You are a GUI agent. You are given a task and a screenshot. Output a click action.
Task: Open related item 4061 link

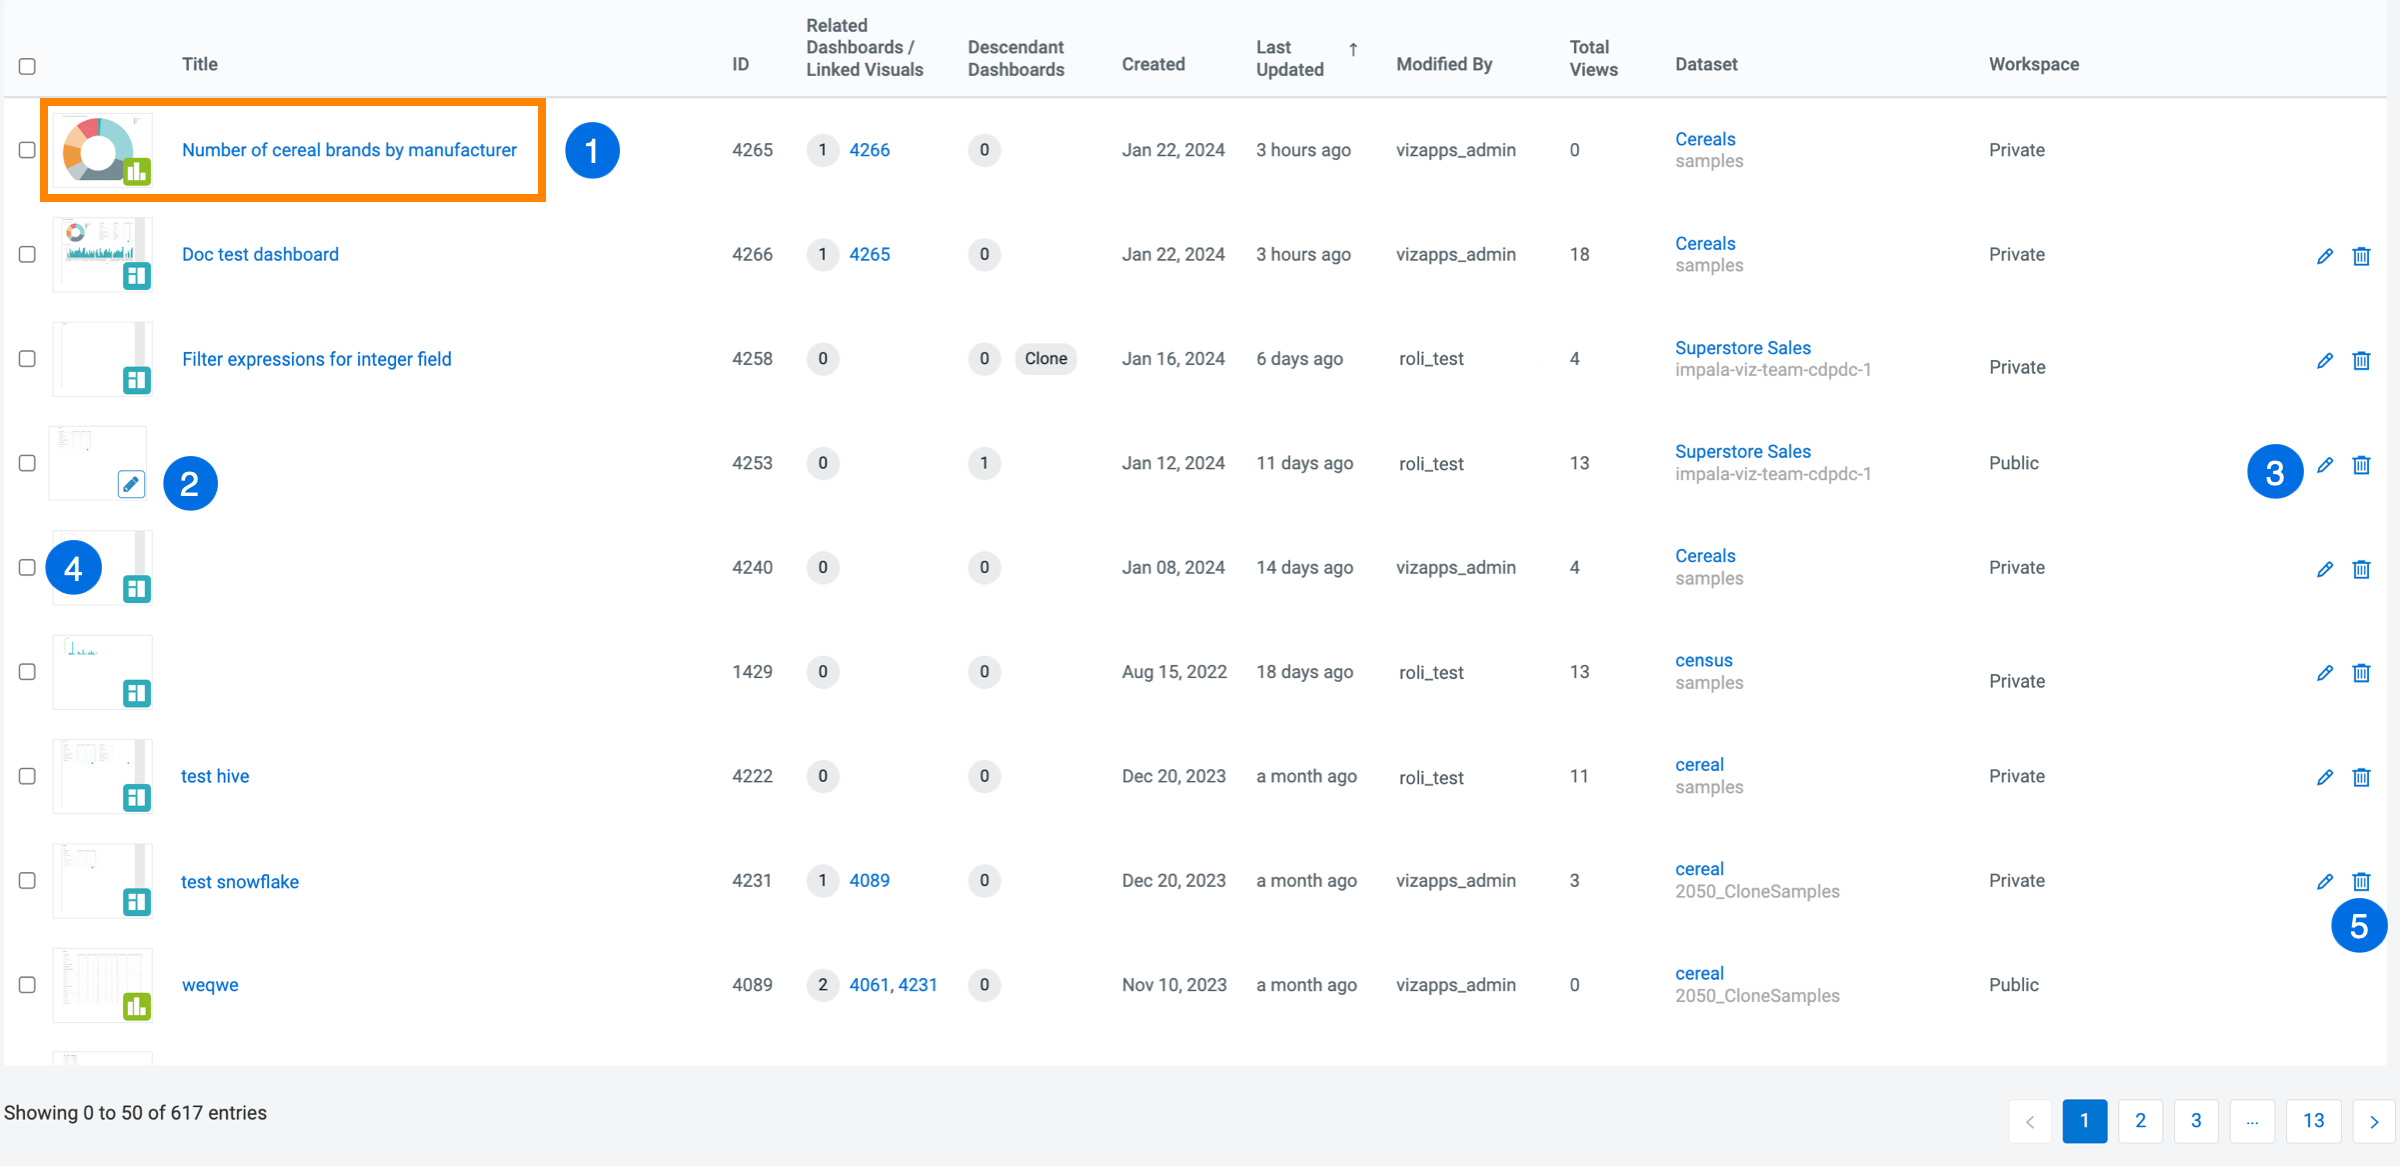tap(869, 985)
